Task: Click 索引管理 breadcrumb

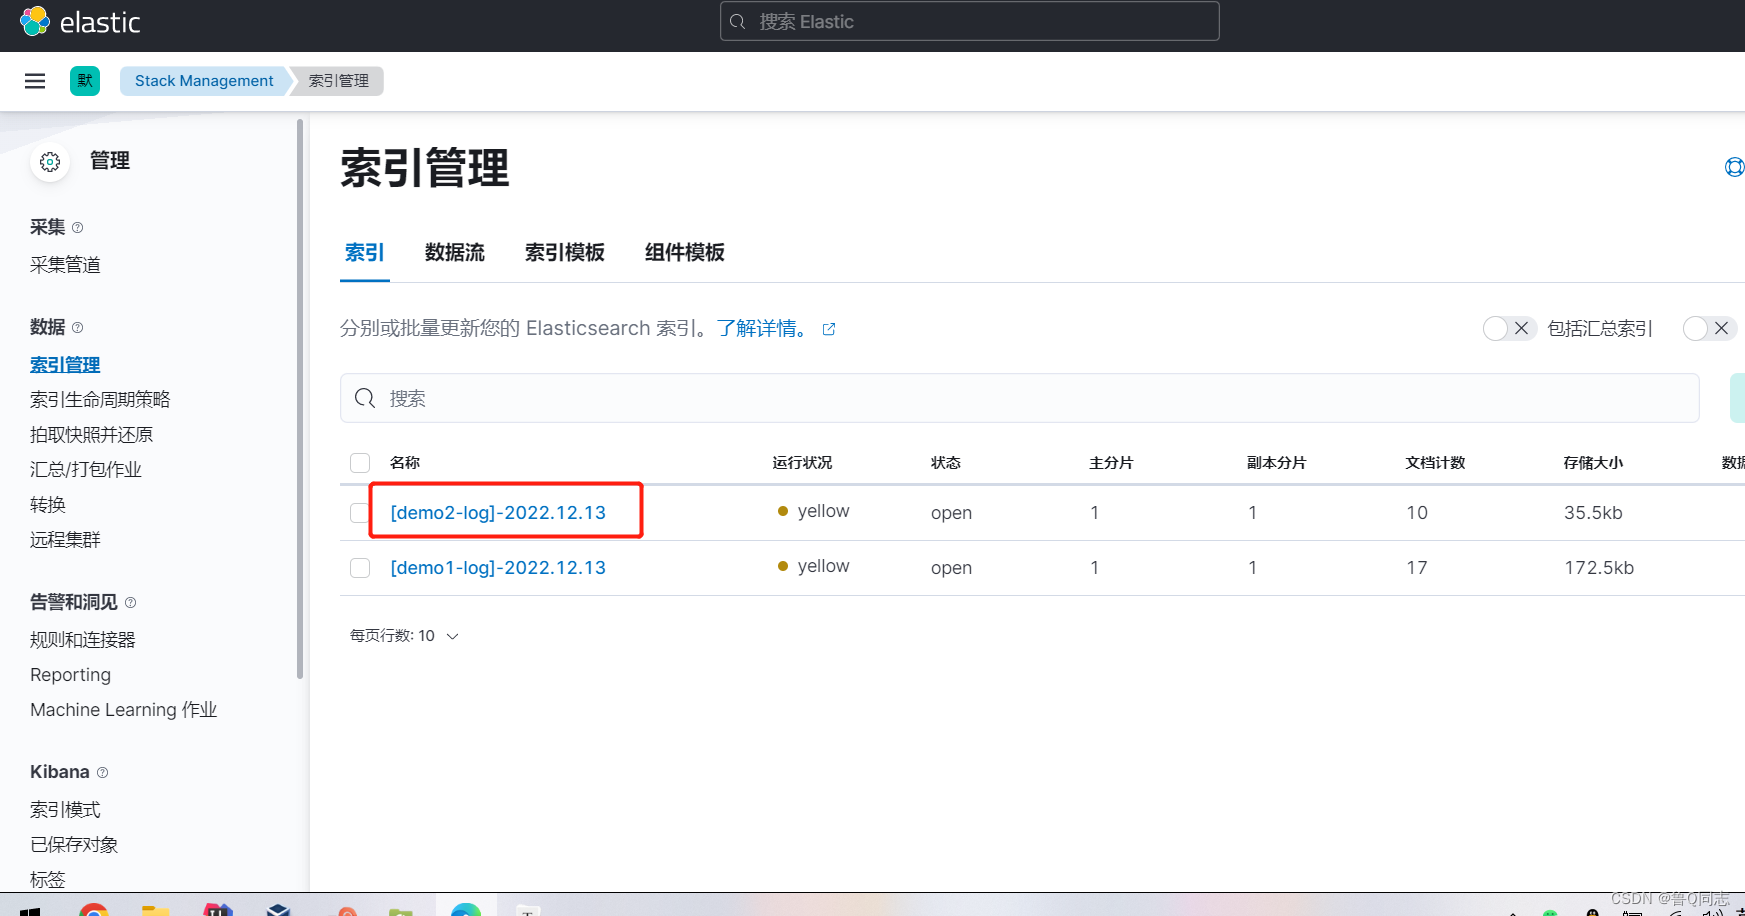Action: pyautogui.click(x=339, y=81)
